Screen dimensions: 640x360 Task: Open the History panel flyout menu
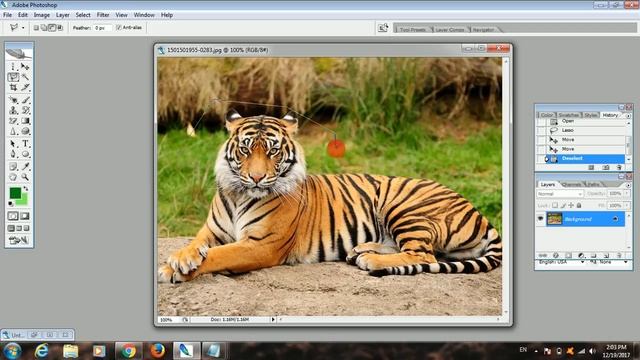[628, 116]
